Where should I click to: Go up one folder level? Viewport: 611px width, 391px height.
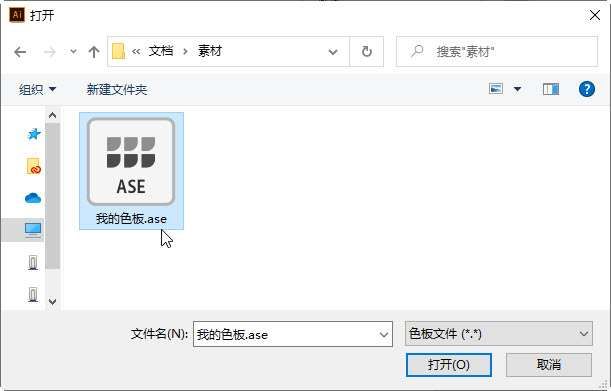94,52
